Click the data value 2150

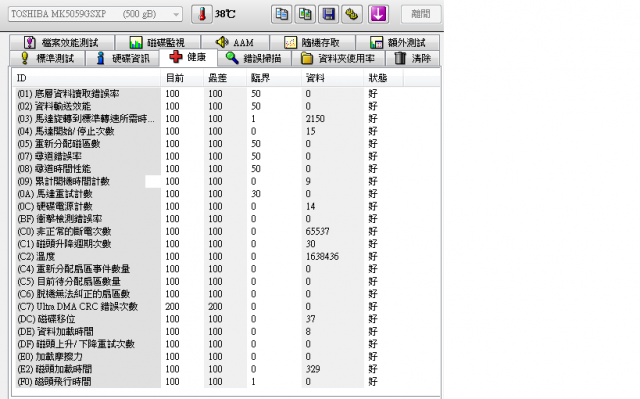coord(315,119)
